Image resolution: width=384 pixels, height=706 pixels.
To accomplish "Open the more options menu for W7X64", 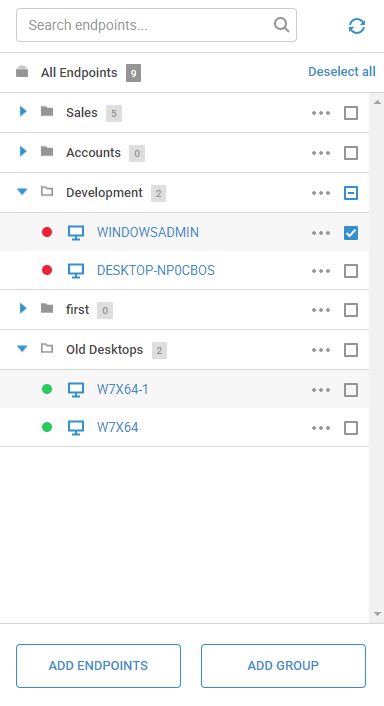I will click(321, 428).
